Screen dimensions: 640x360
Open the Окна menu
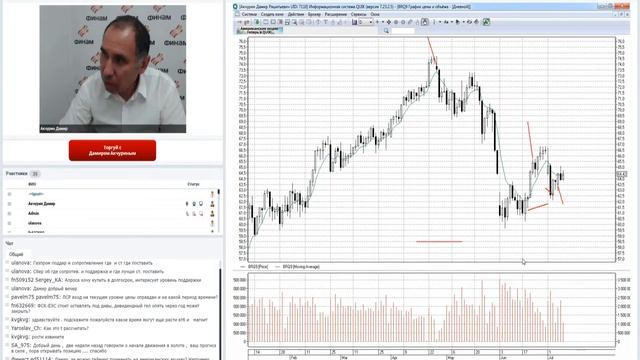375,14
